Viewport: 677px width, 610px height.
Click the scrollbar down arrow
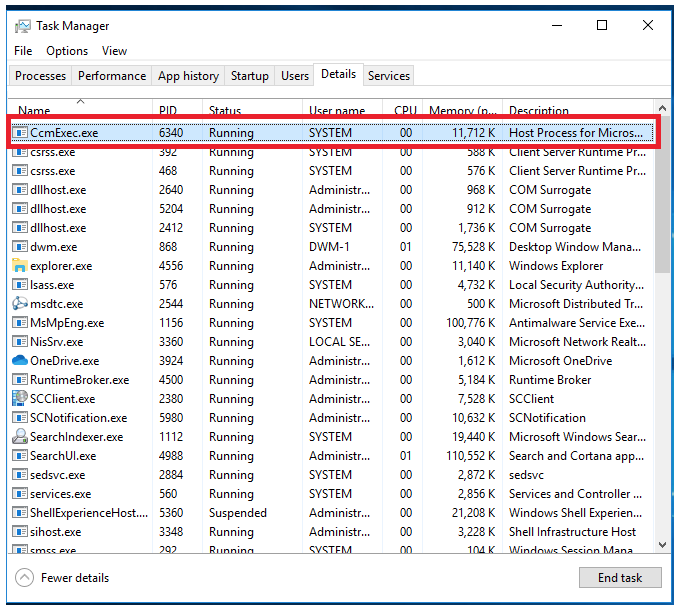(x=662, y=545)
